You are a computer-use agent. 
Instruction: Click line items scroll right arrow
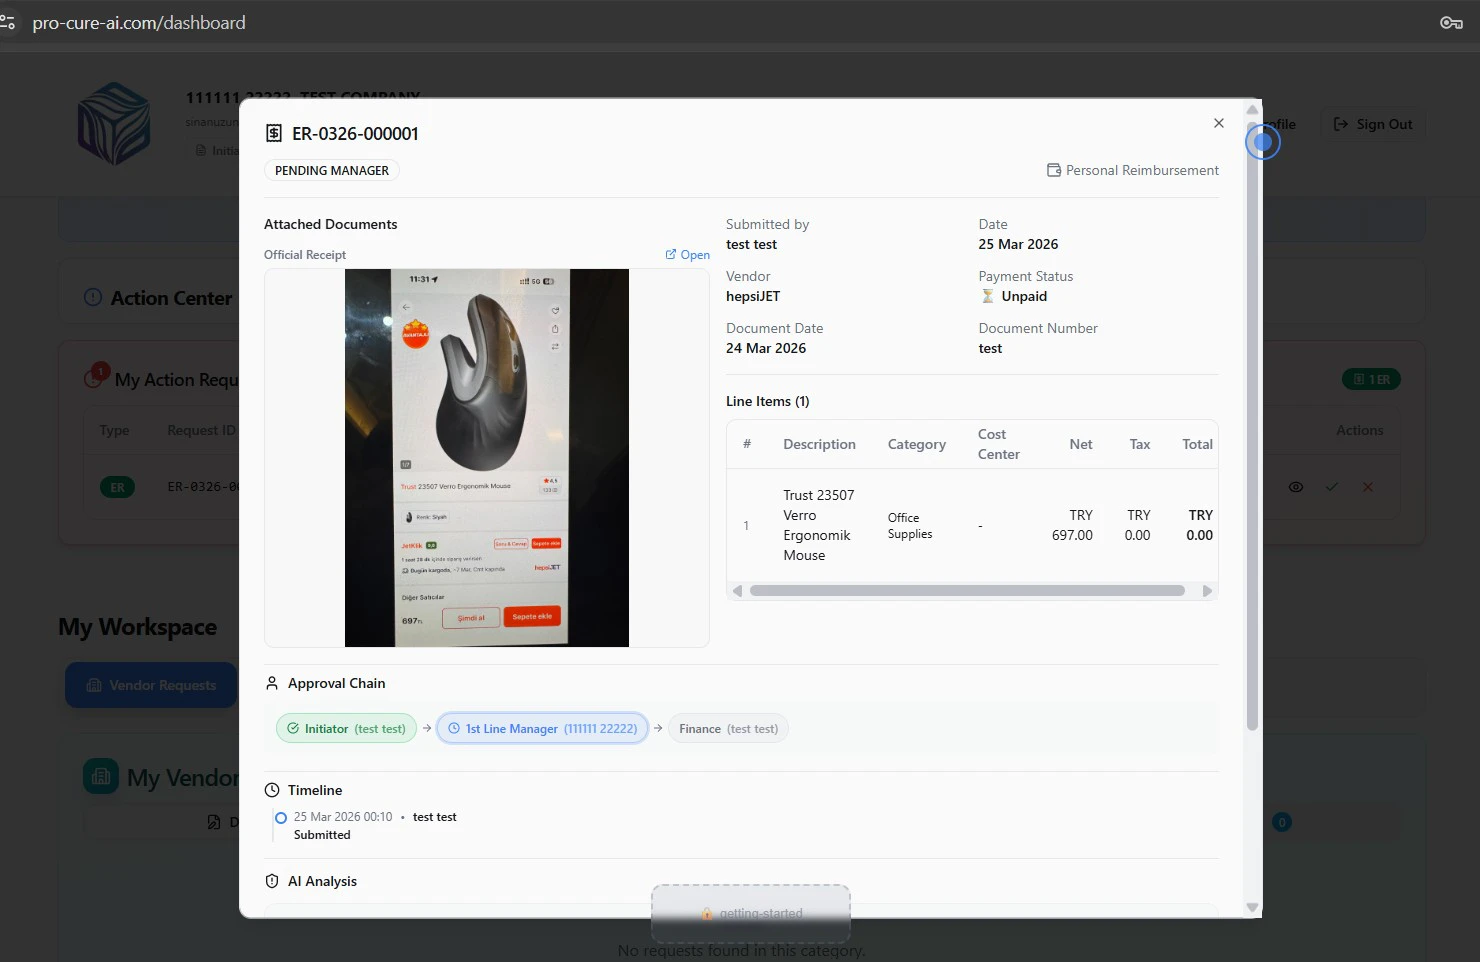coord(1207,591)
